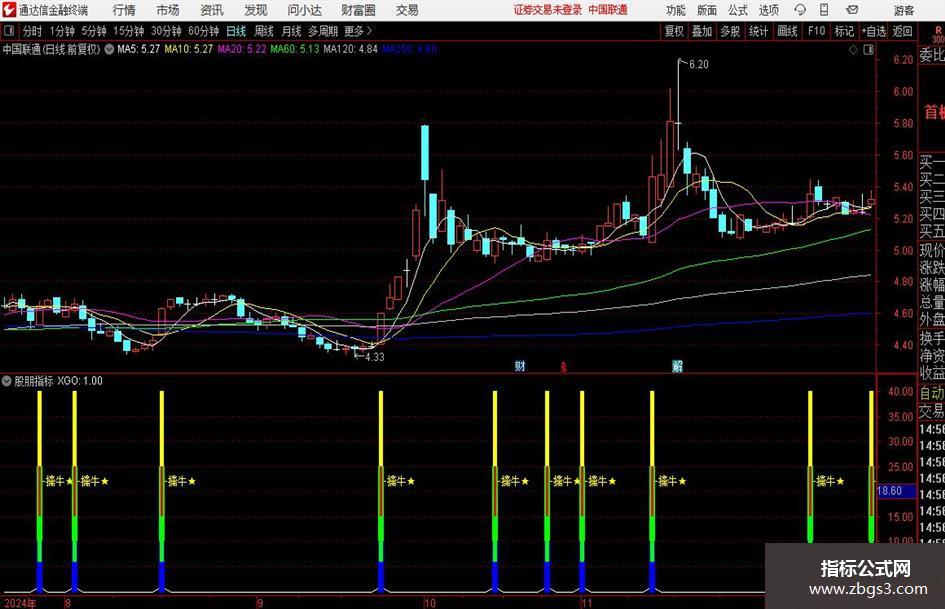
Task: Click the 4.33 low price label
Action: [x=374, y=357]
